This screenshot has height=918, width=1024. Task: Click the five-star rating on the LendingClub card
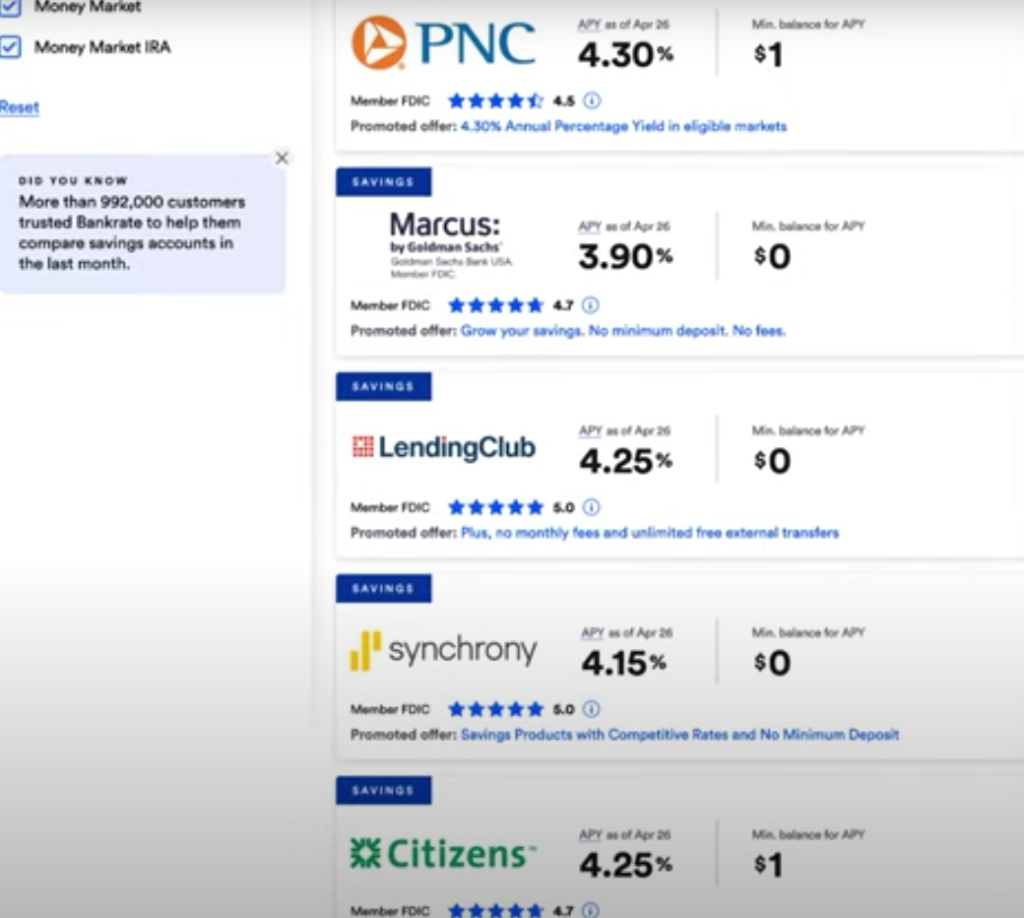click(x=496, y=507)
